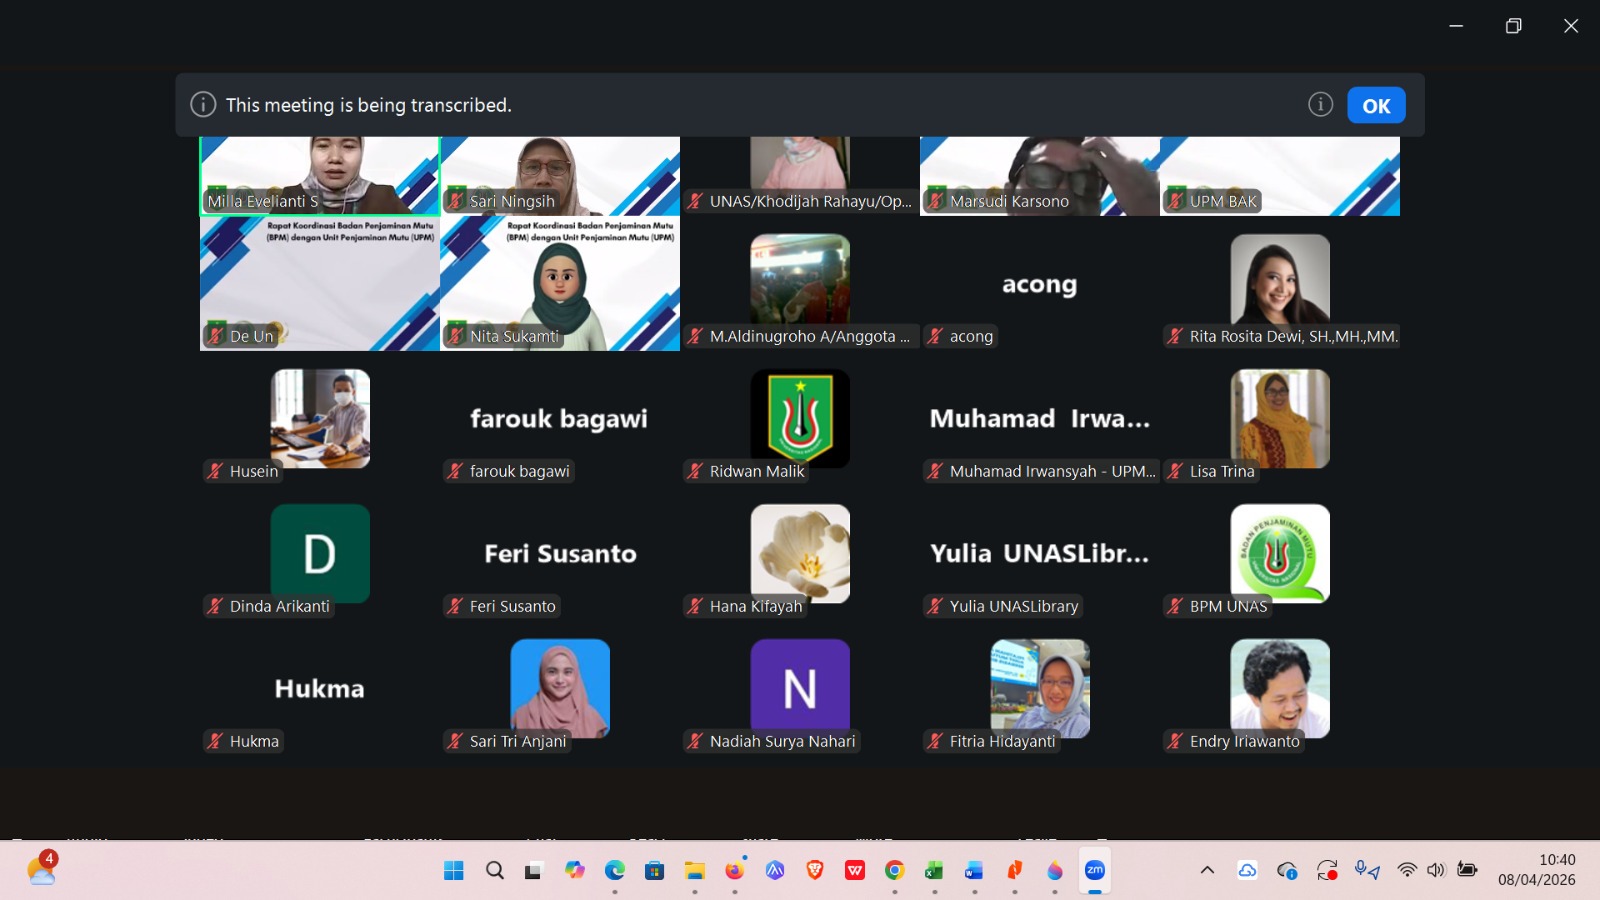The image size is (1600, 900).
Task: Open the Wi-Fi network icon in tray
Action: (x=1407, y=870)
